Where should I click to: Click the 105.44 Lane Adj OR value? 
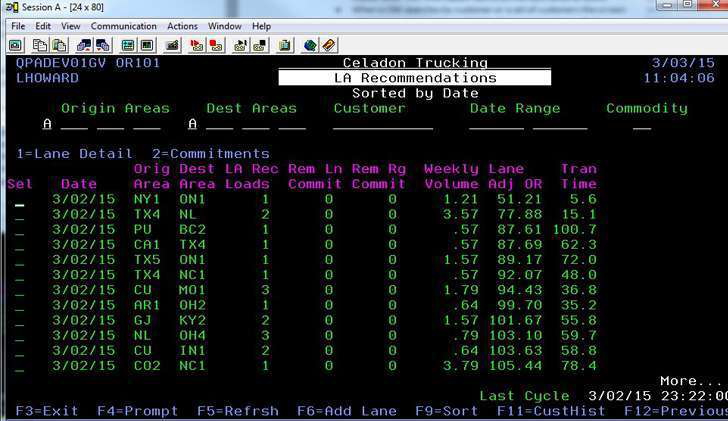[515, 366]
